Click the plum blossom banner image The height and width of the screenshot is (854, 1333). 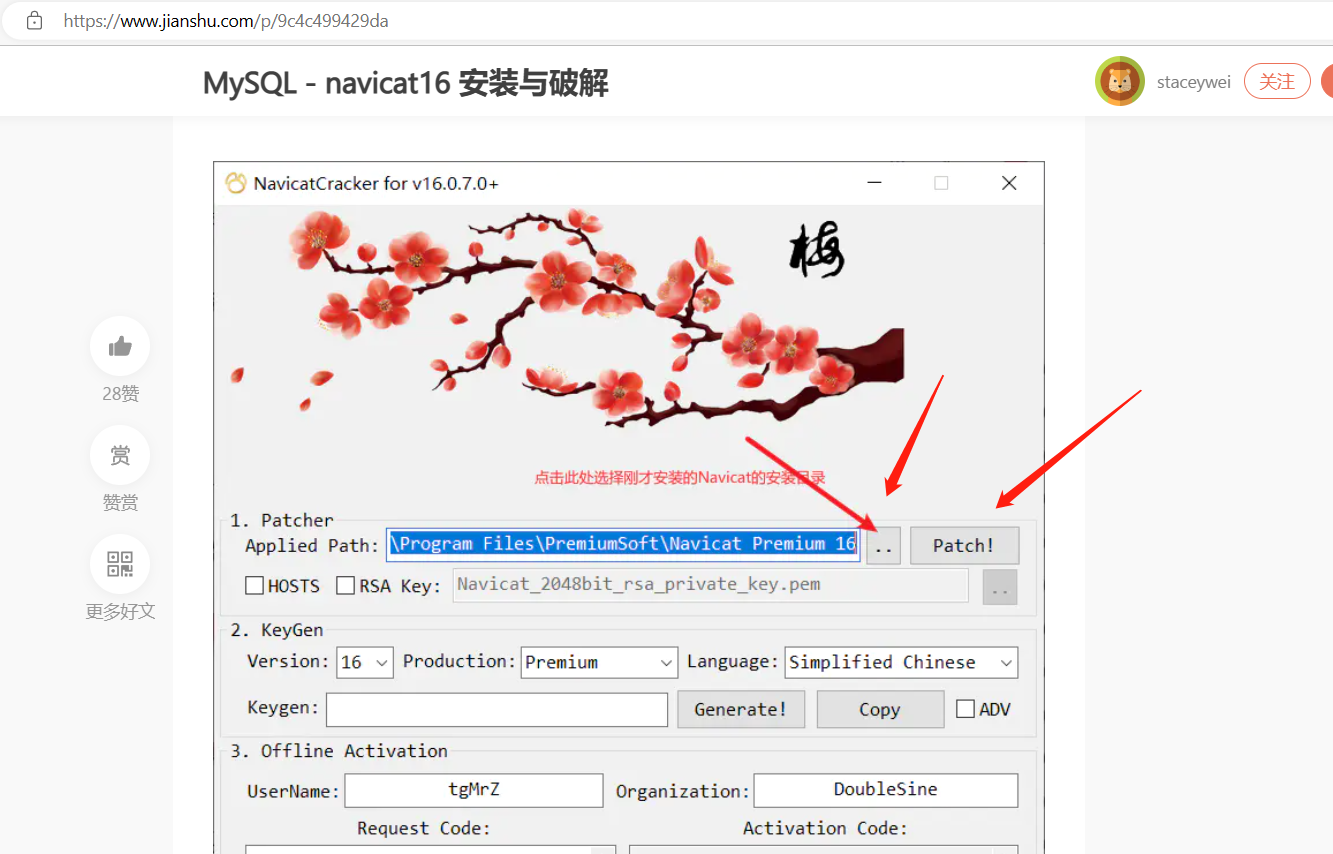(x=566, y=320)
